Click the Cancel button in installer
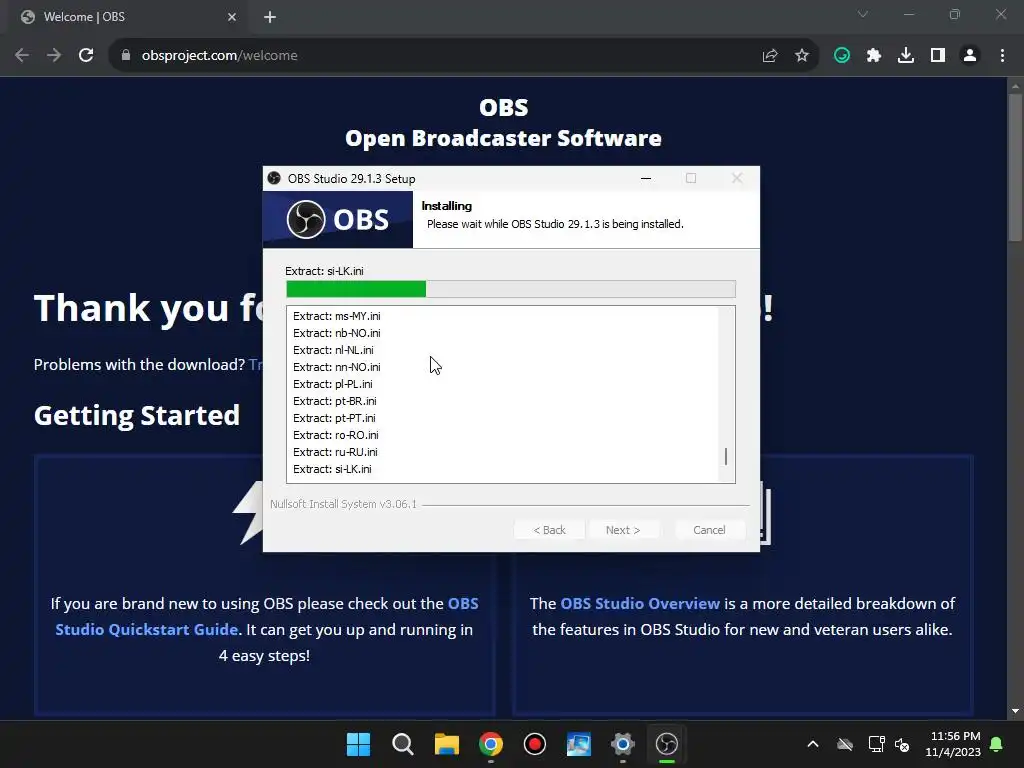This screenshot has height=768, width=1024. [x=709, y=530]
